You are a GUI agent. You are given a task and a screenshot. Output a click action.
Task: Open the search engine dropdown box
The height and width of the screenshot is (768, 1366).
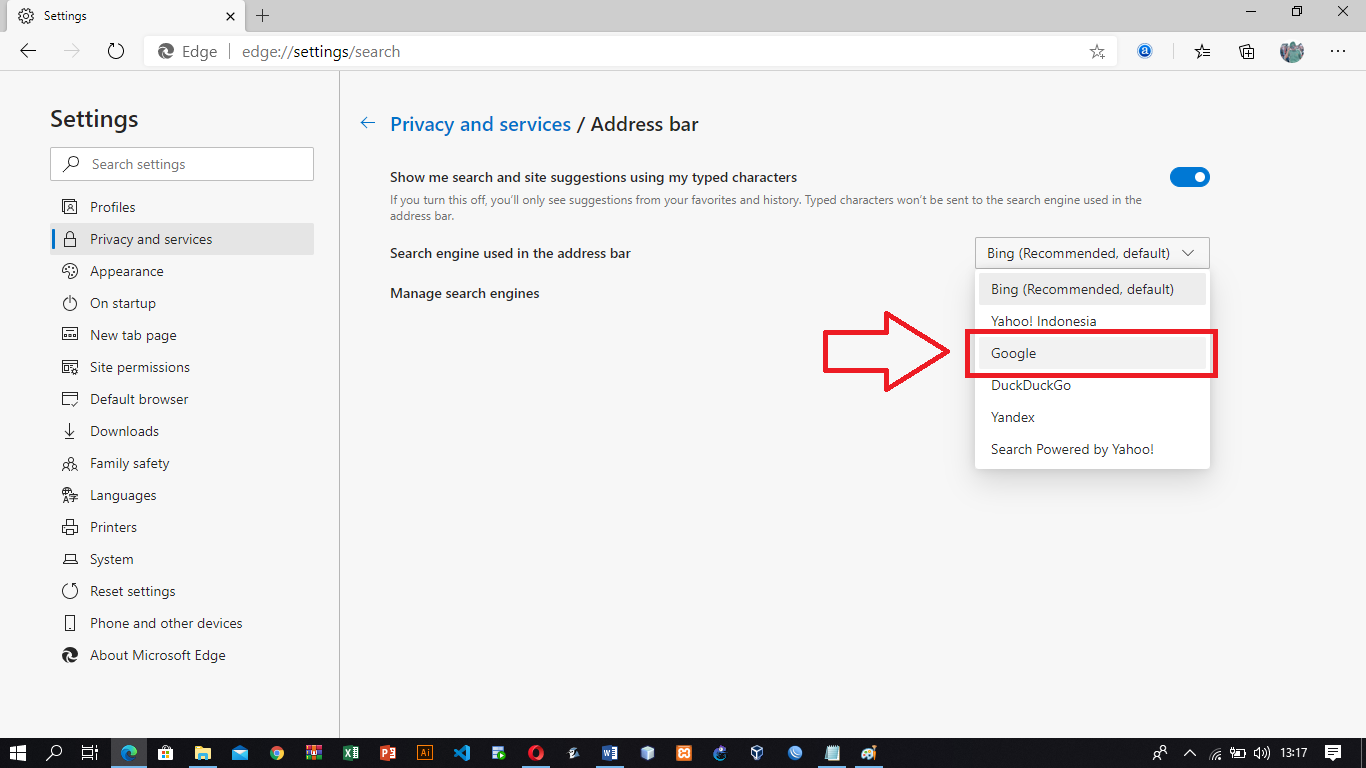[1092, 253]
